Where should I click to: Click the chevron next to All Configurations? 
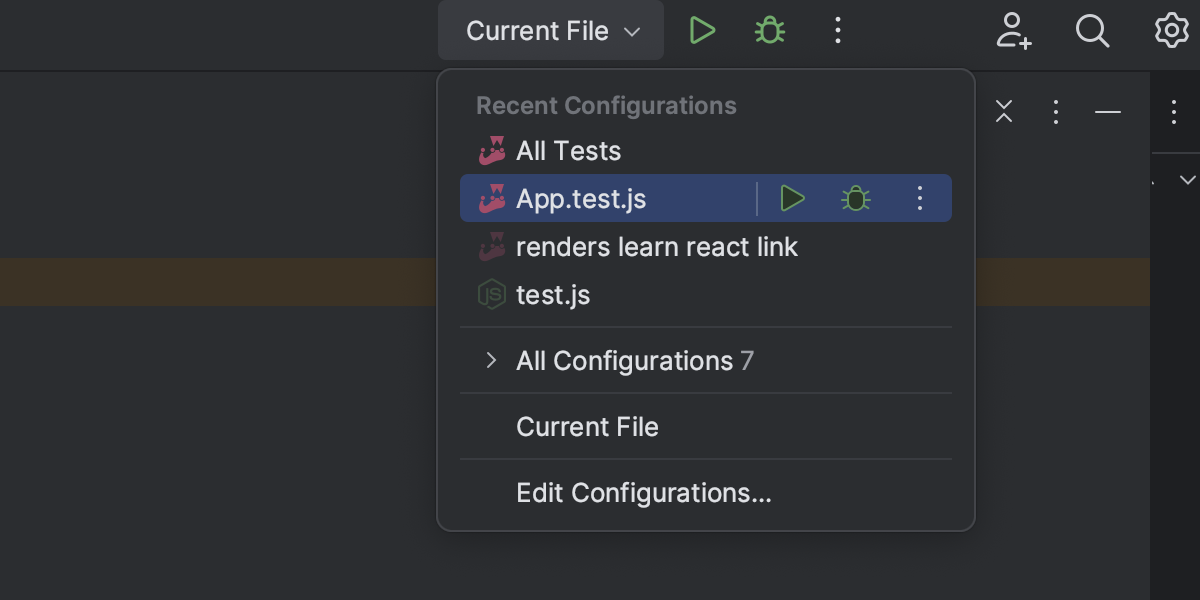[489, 361]
